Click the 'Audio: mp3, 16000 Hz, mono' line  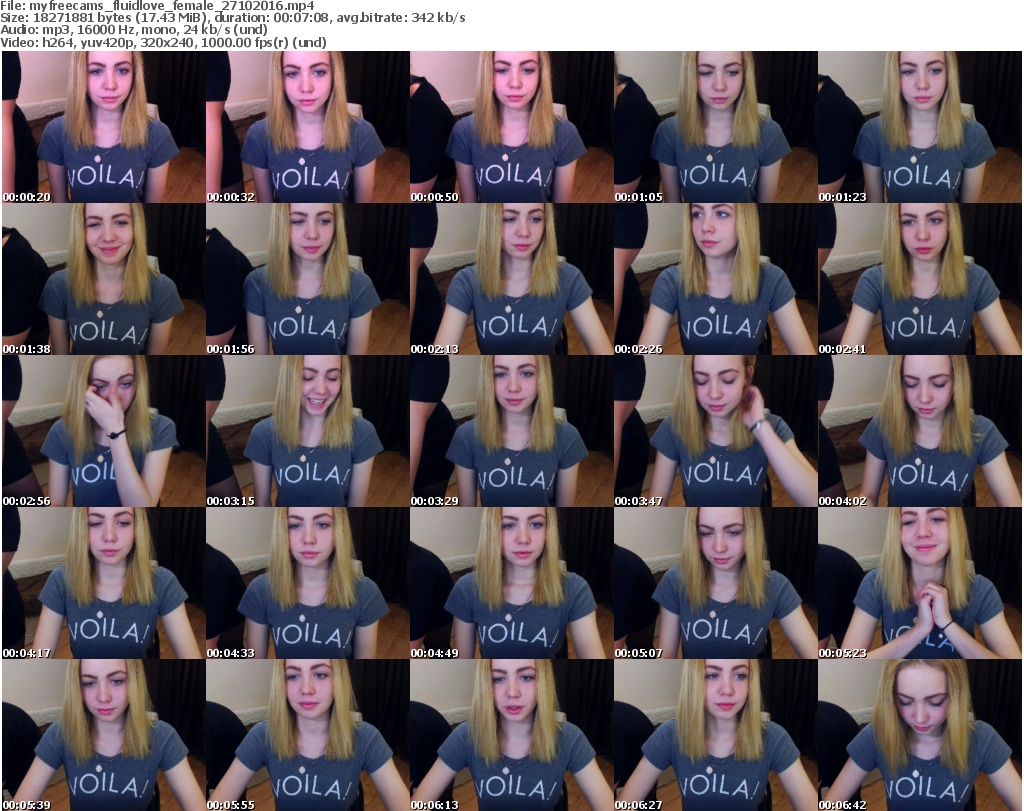coord(134,30)
